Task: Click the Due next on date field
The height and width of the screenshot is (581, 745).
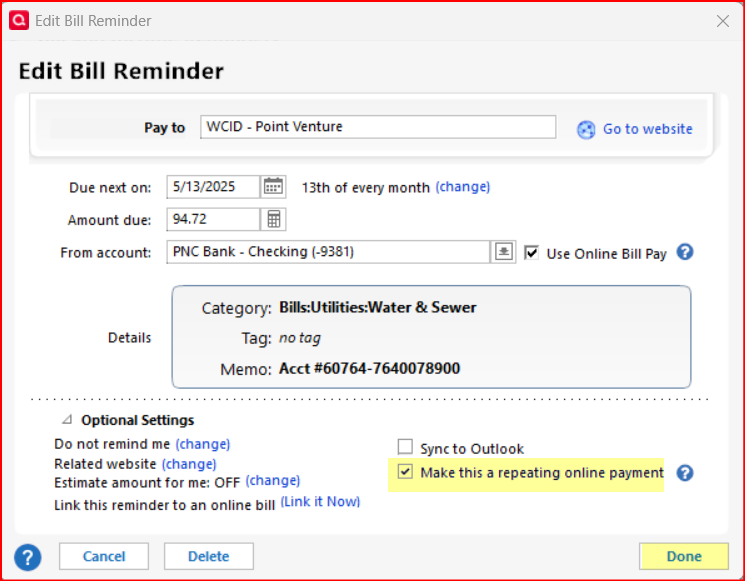Action: tap(213, 187)
